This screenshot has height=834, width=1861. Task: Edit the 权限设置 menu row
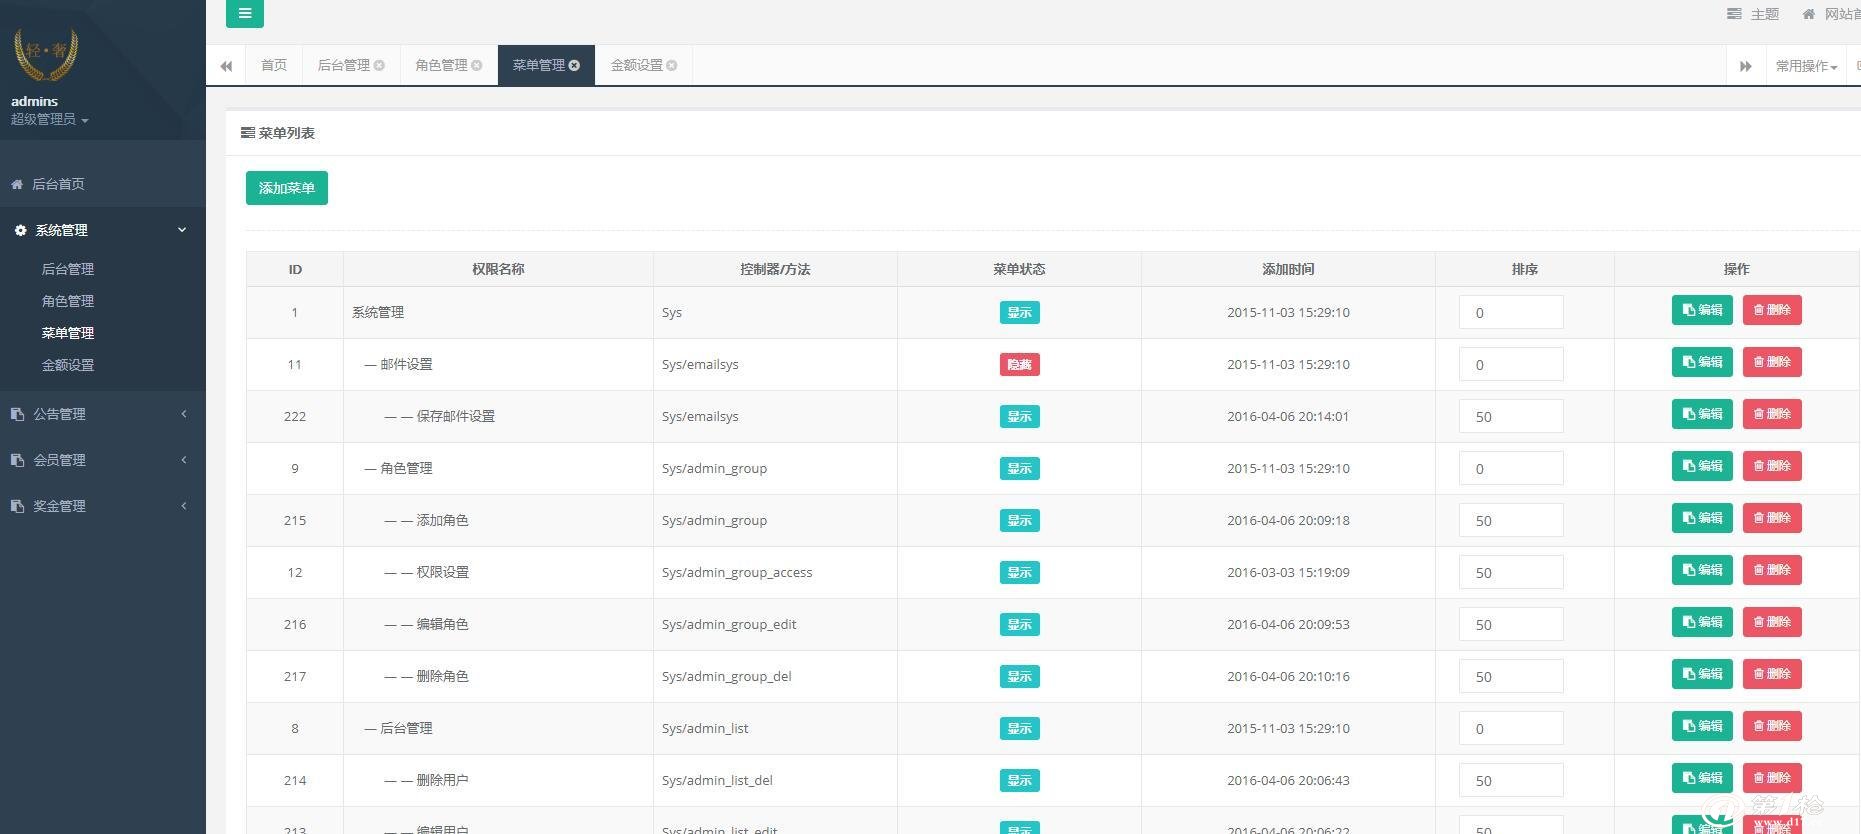coord(1702,570)
